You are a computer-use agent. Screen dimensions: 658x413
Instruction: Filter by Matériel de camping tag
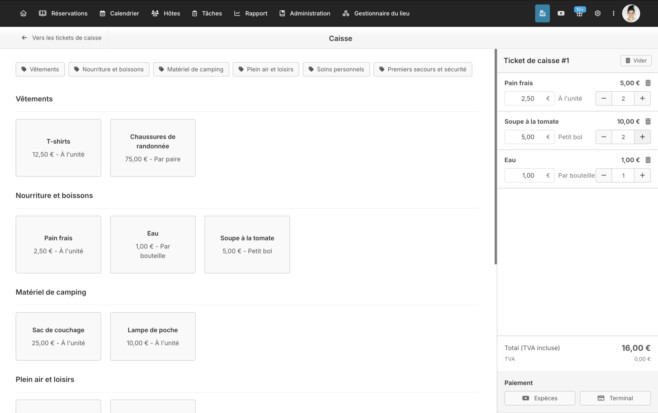click(x=191, y=69)
